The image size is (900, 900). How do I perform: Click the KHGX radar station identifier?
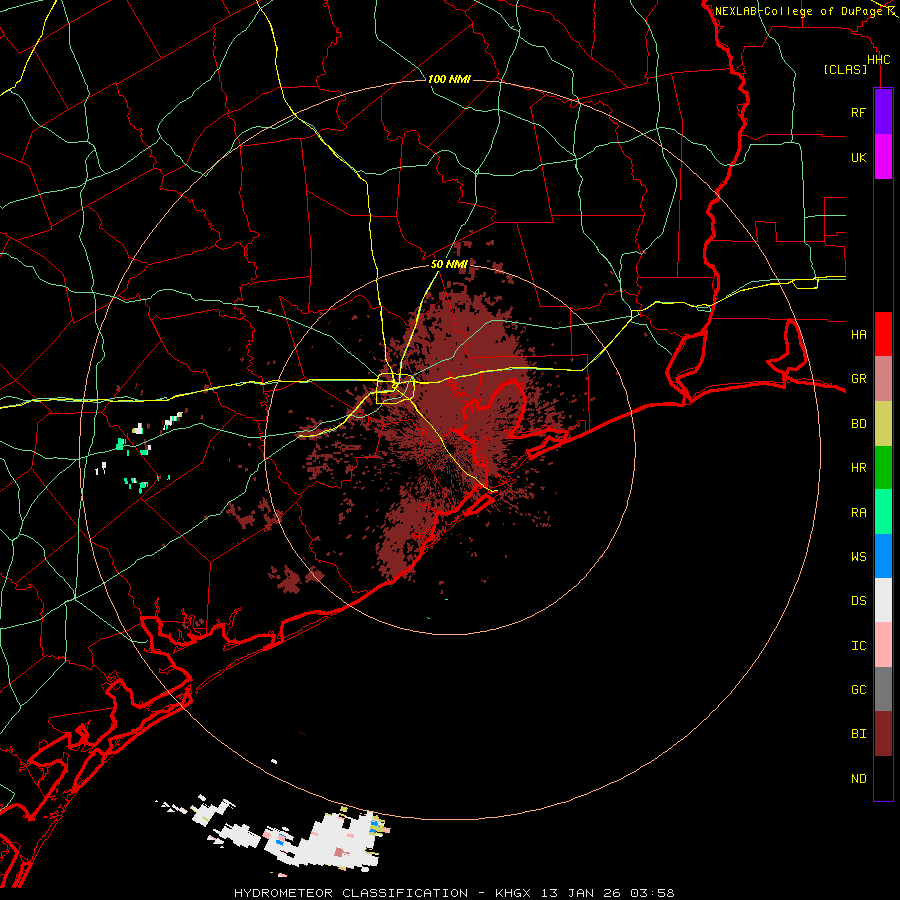(515, 893)
